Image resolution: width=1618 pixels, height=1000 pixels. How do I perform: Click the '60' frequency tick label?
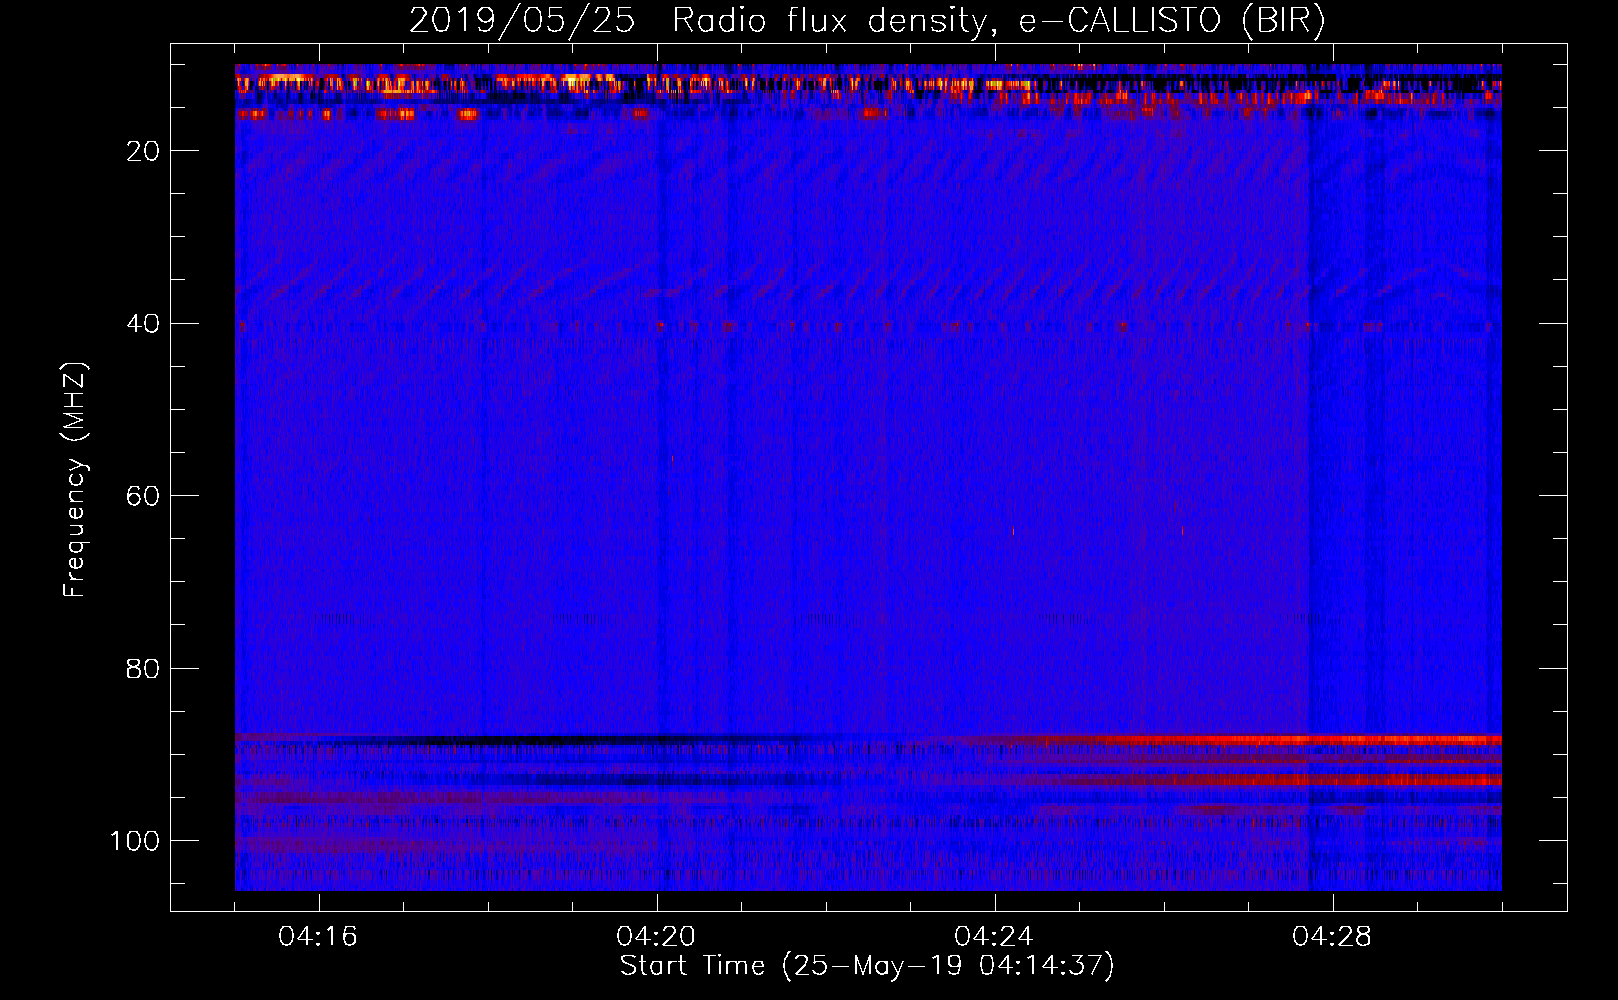click(144, 497)
